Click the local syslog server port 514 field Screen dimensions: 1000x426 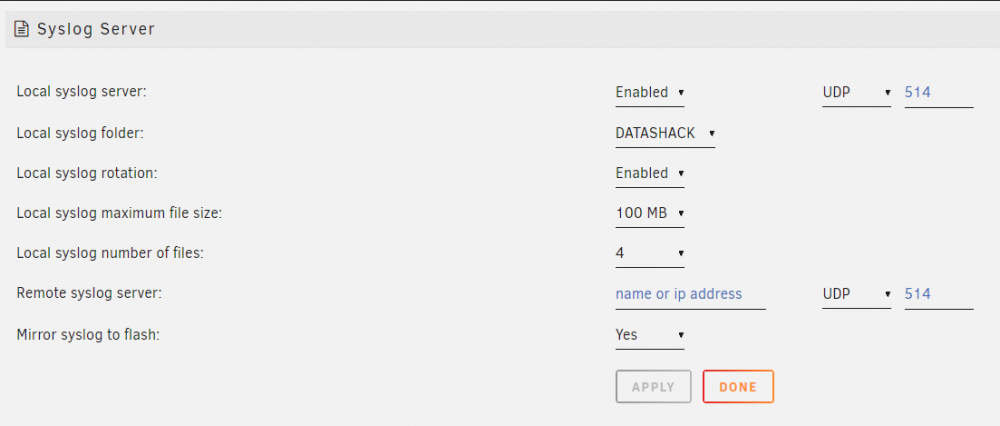(939, 93)
